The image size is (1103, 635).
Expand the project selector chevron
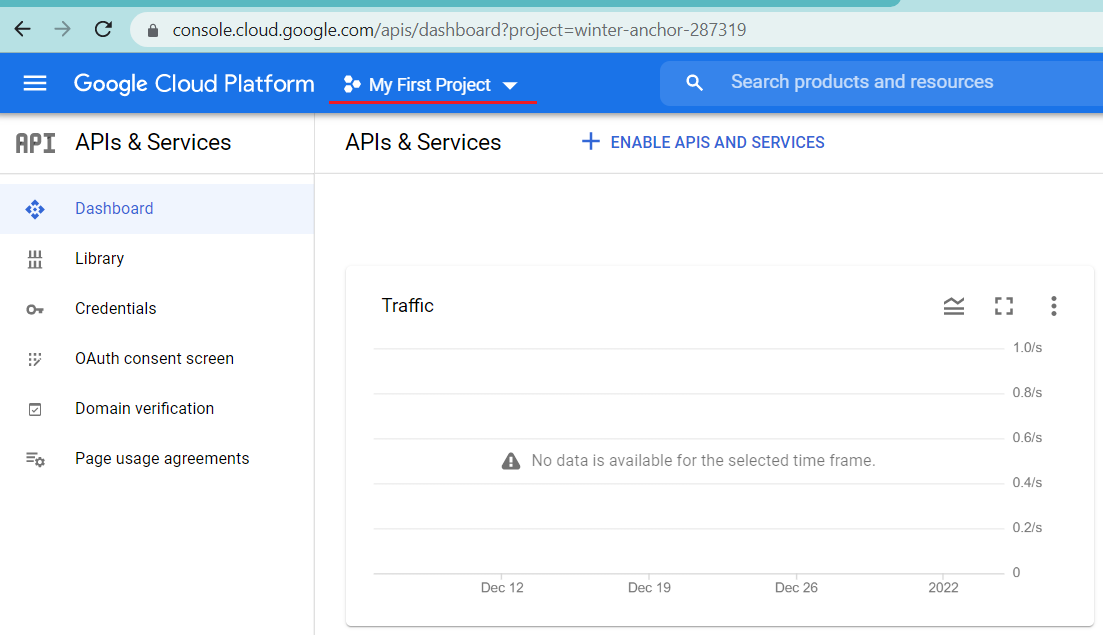coord(511,85)
